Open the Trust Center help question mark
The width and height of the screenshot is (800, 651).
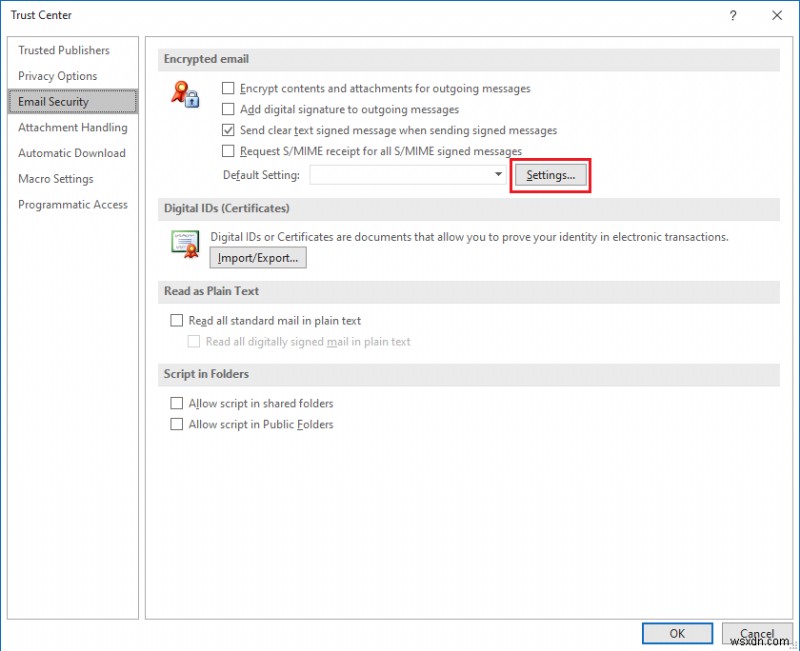pyautogui.click(x=733, y=15)
